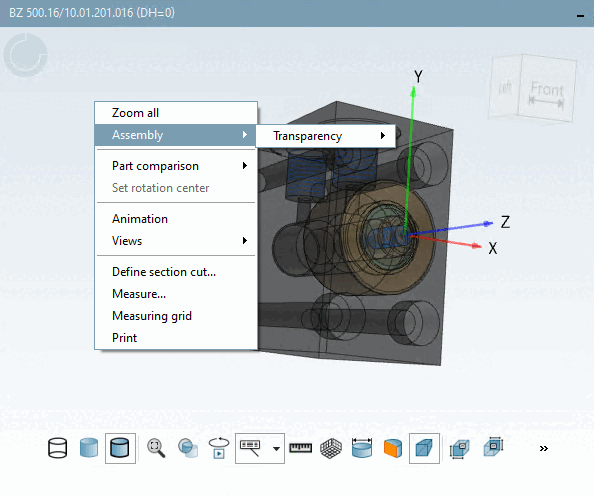Image resolution: width=594 pixels, height=496 pixels.
Task: Toggle shaded-with-edges cylinder display mode
Action: point(120,448)
